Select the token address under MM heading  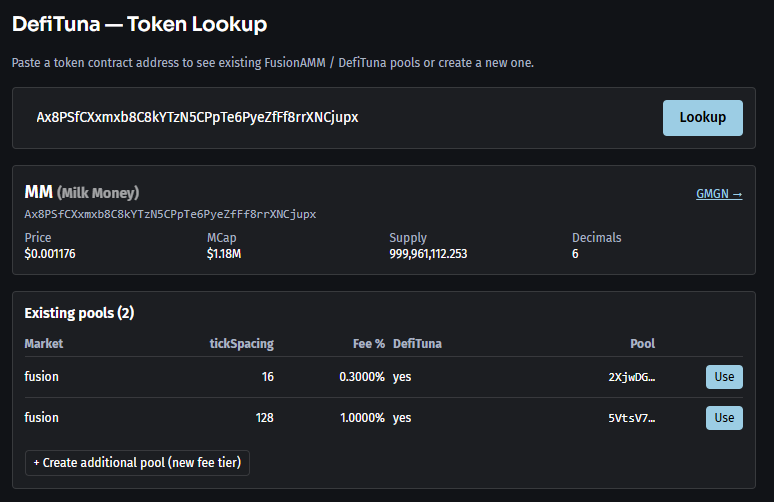pyautogui.click(x=170, y=214)
